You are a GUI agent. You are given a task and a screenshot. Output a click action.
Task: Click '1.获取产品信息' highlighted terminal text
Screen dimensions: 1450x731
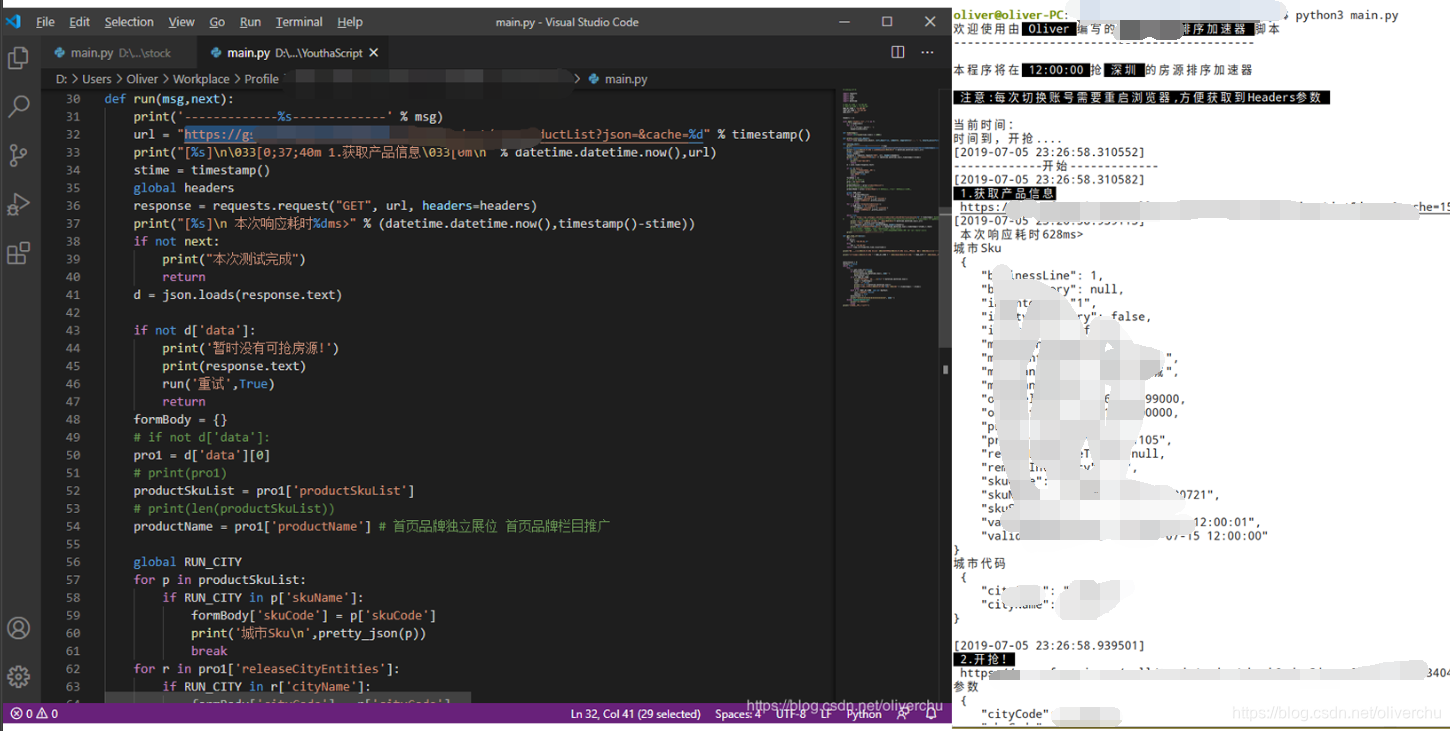[x=1005, y=193]
